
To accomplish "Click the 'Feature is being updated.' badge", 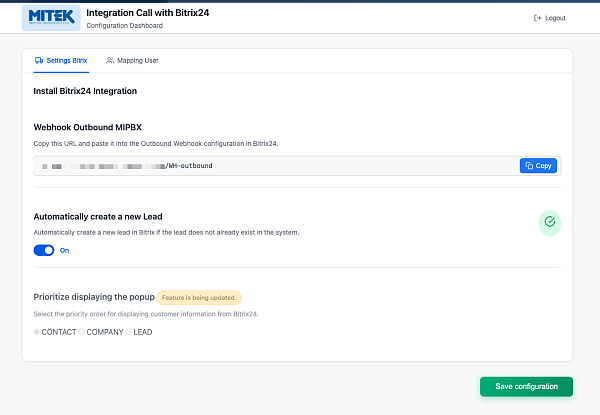I will coord(199,298).
